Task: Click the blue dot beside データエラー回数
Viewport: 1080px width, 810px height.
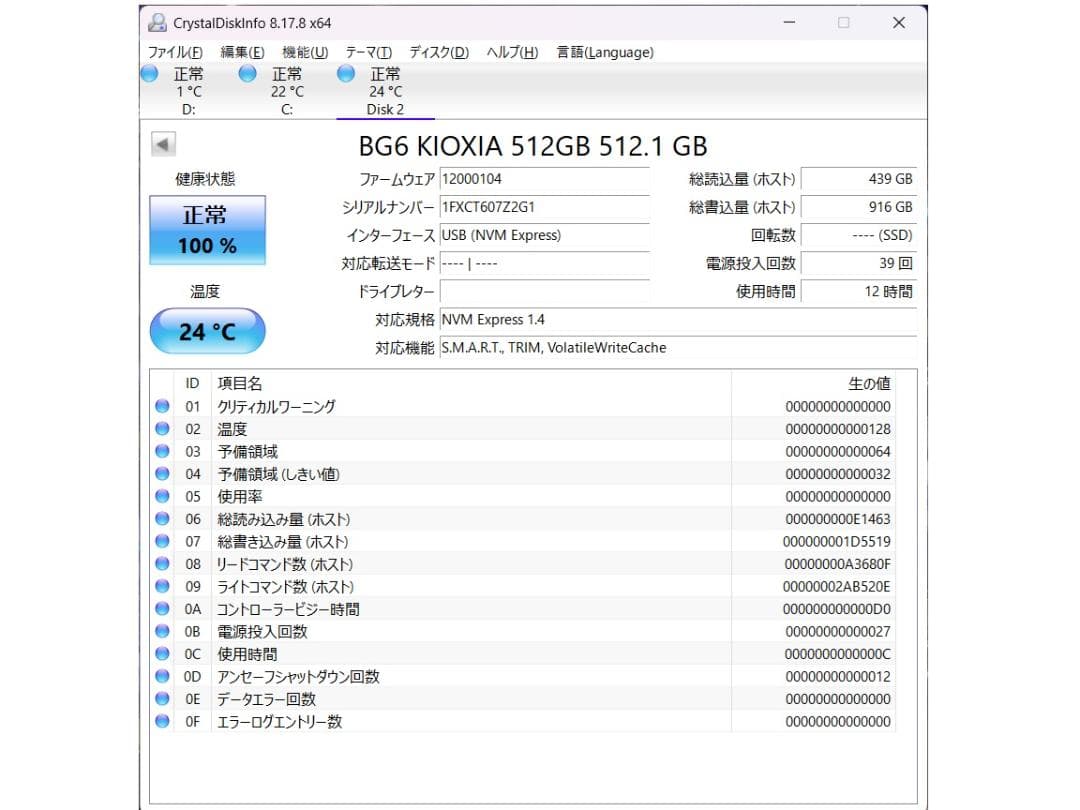Action: pos(162,699)
